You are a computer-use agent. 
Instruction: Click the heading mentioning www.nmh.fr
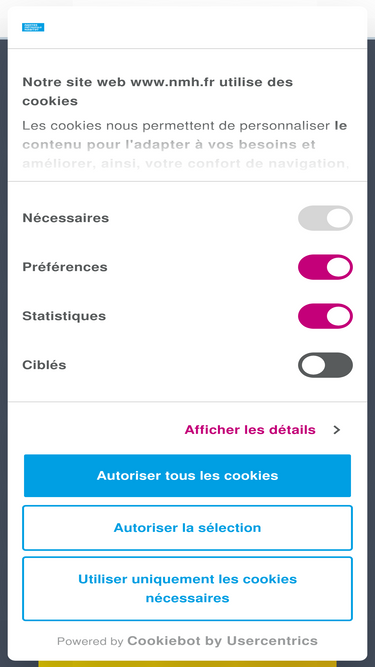coord(157,91)
